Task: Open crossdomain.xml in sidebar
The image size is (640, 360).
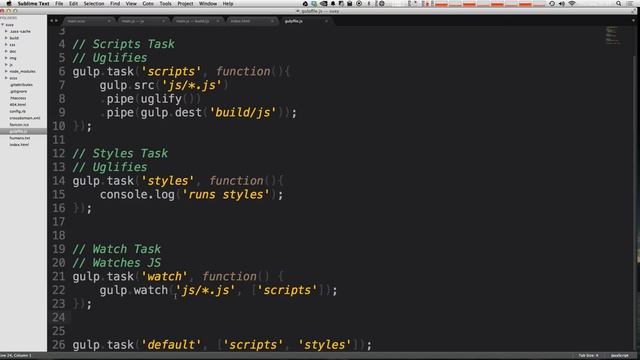Action: pyautogui.click(x=25, y=118)
